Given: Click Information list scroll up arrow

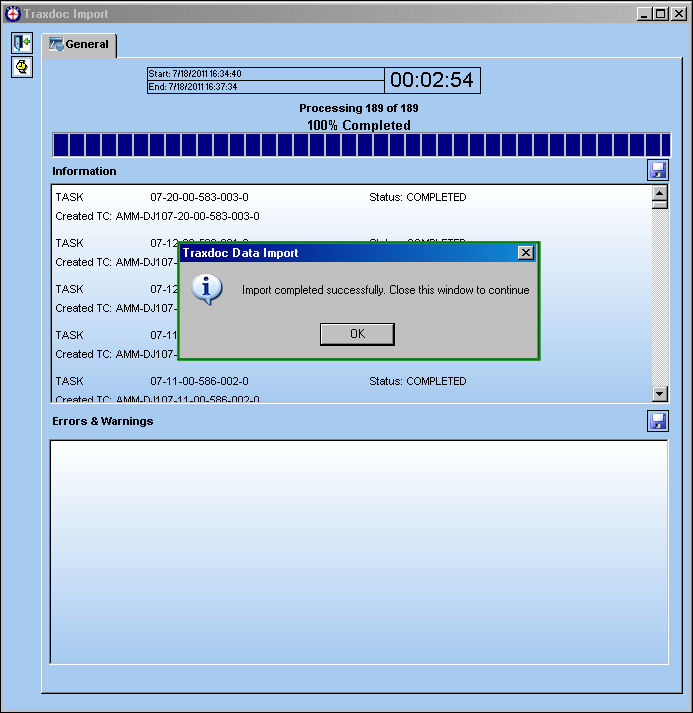Looking at the screenshot, I should [660, 192].
